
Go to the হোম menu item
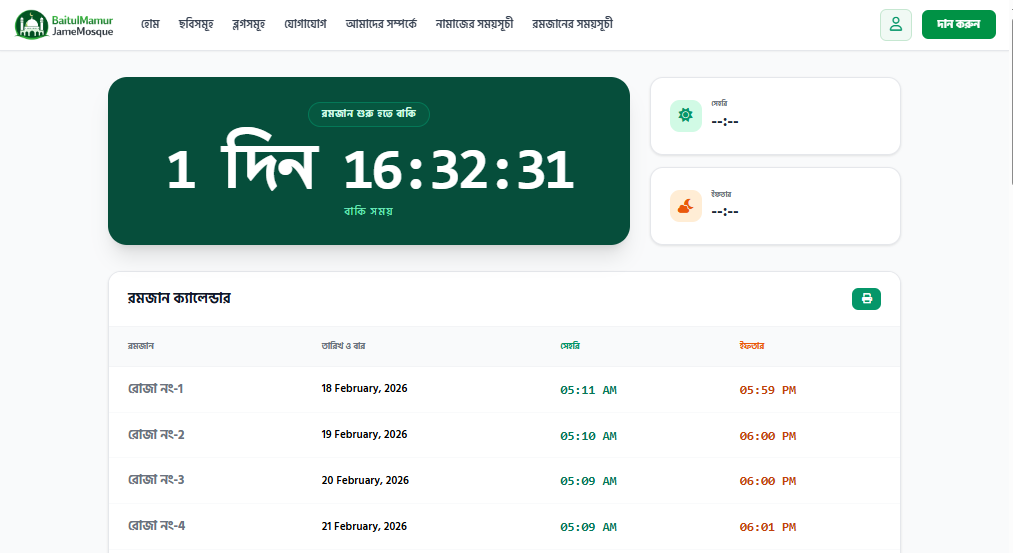(151, 24)
